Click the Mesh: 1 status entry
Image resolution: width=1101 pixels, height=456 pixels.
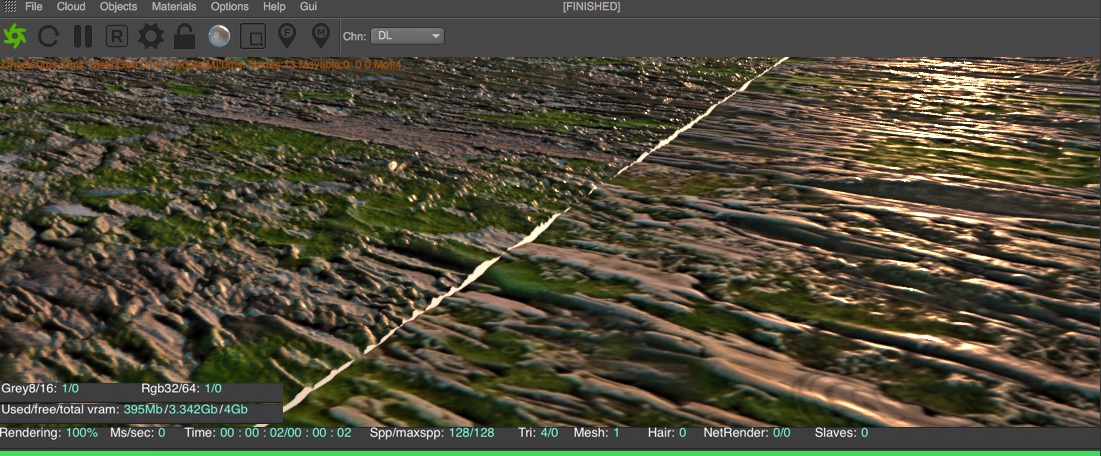597,433
